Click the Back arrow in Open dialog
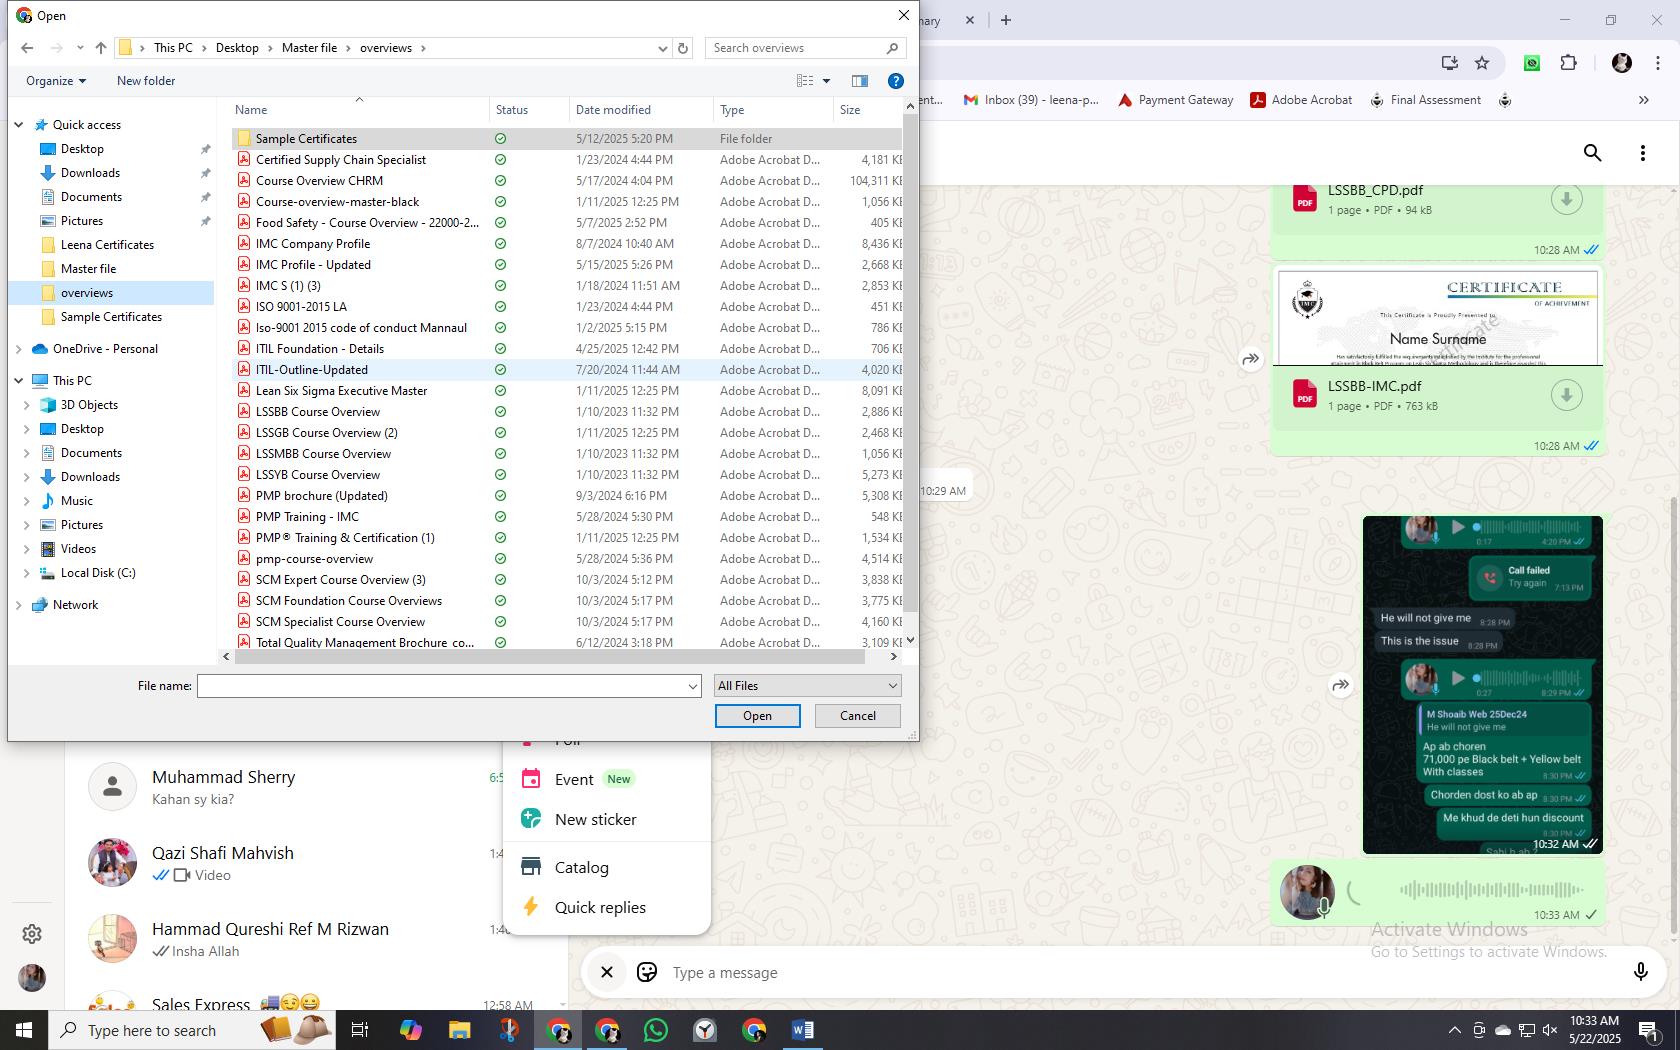 [x=27, y=48]
